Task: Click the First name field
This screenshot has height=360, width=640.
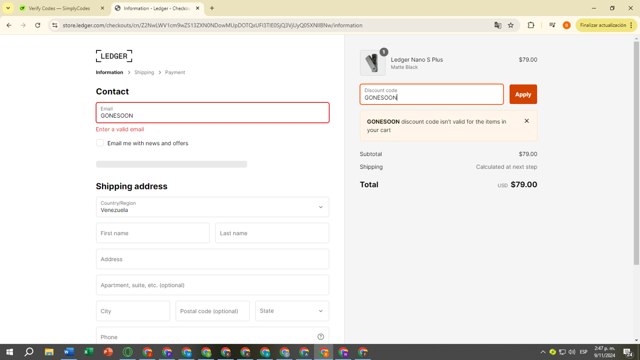Action: [153, 233]
